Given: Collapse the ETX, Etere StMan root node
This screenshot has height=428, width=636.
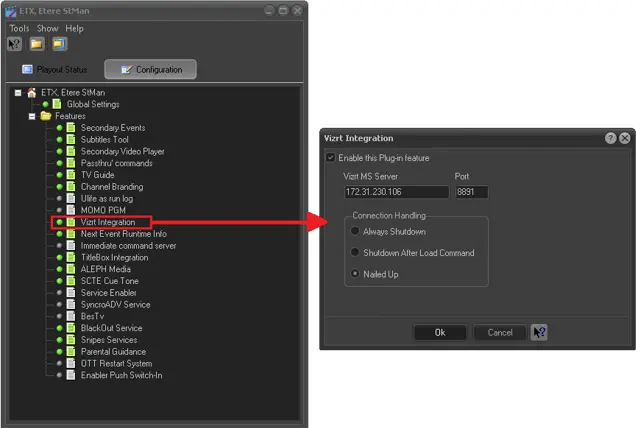Looking at the screenshot, I should point(18,92).
